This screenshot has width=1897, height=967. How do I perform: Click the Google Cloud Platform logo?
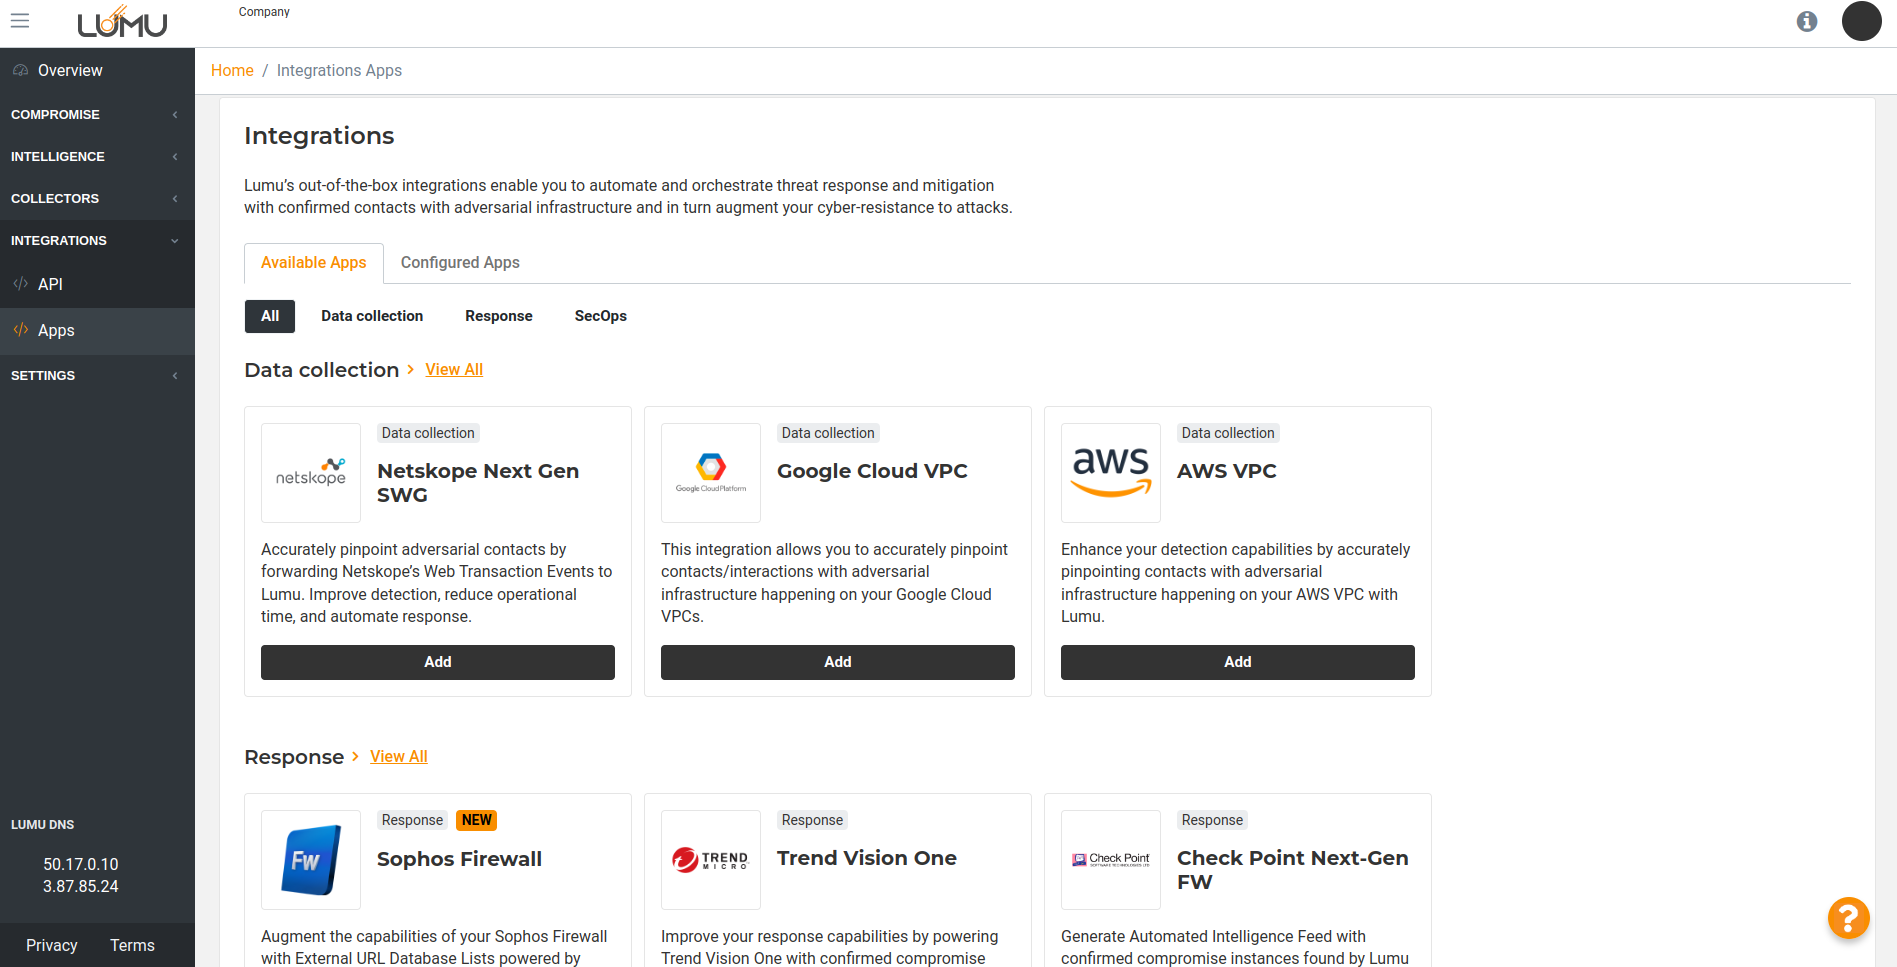(x=711, y=473)
